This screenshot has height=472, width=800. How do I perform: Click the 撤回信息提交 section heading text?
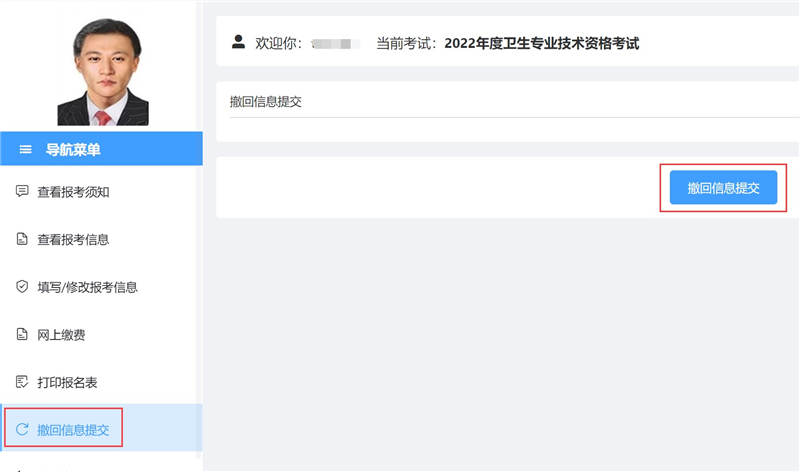tap(266, 101)
